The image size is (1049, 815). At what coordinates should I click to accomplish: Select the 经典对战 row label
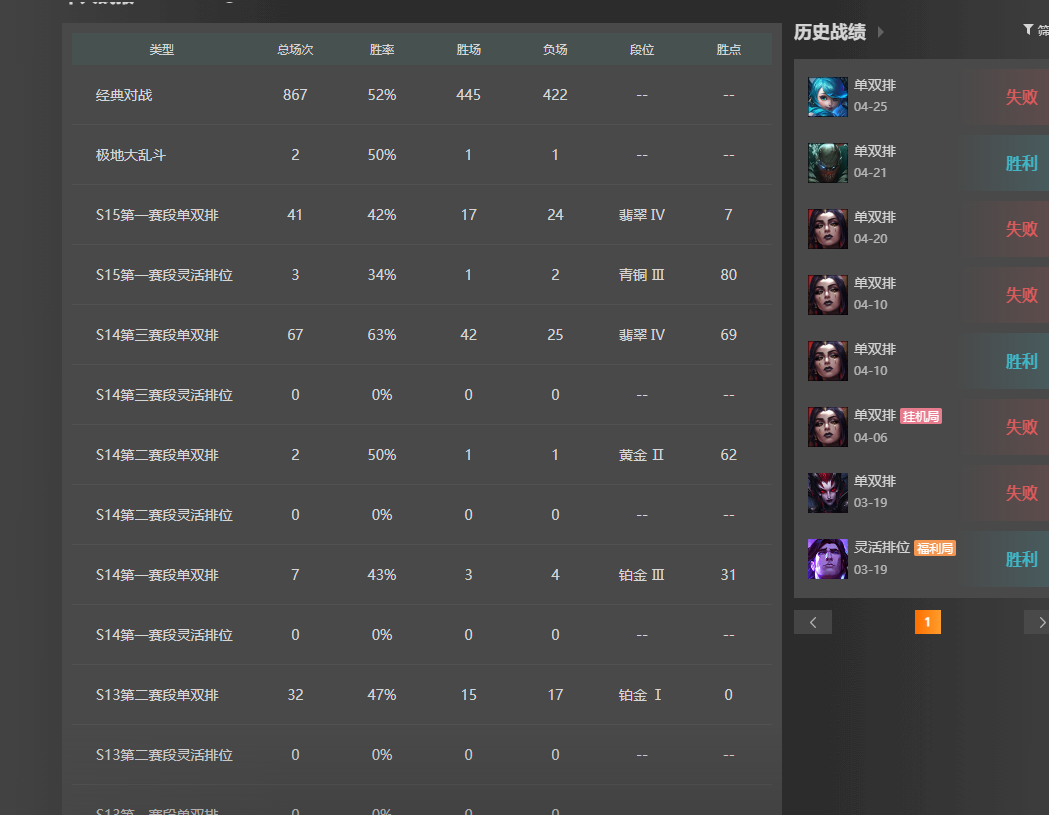coord(124,95)
